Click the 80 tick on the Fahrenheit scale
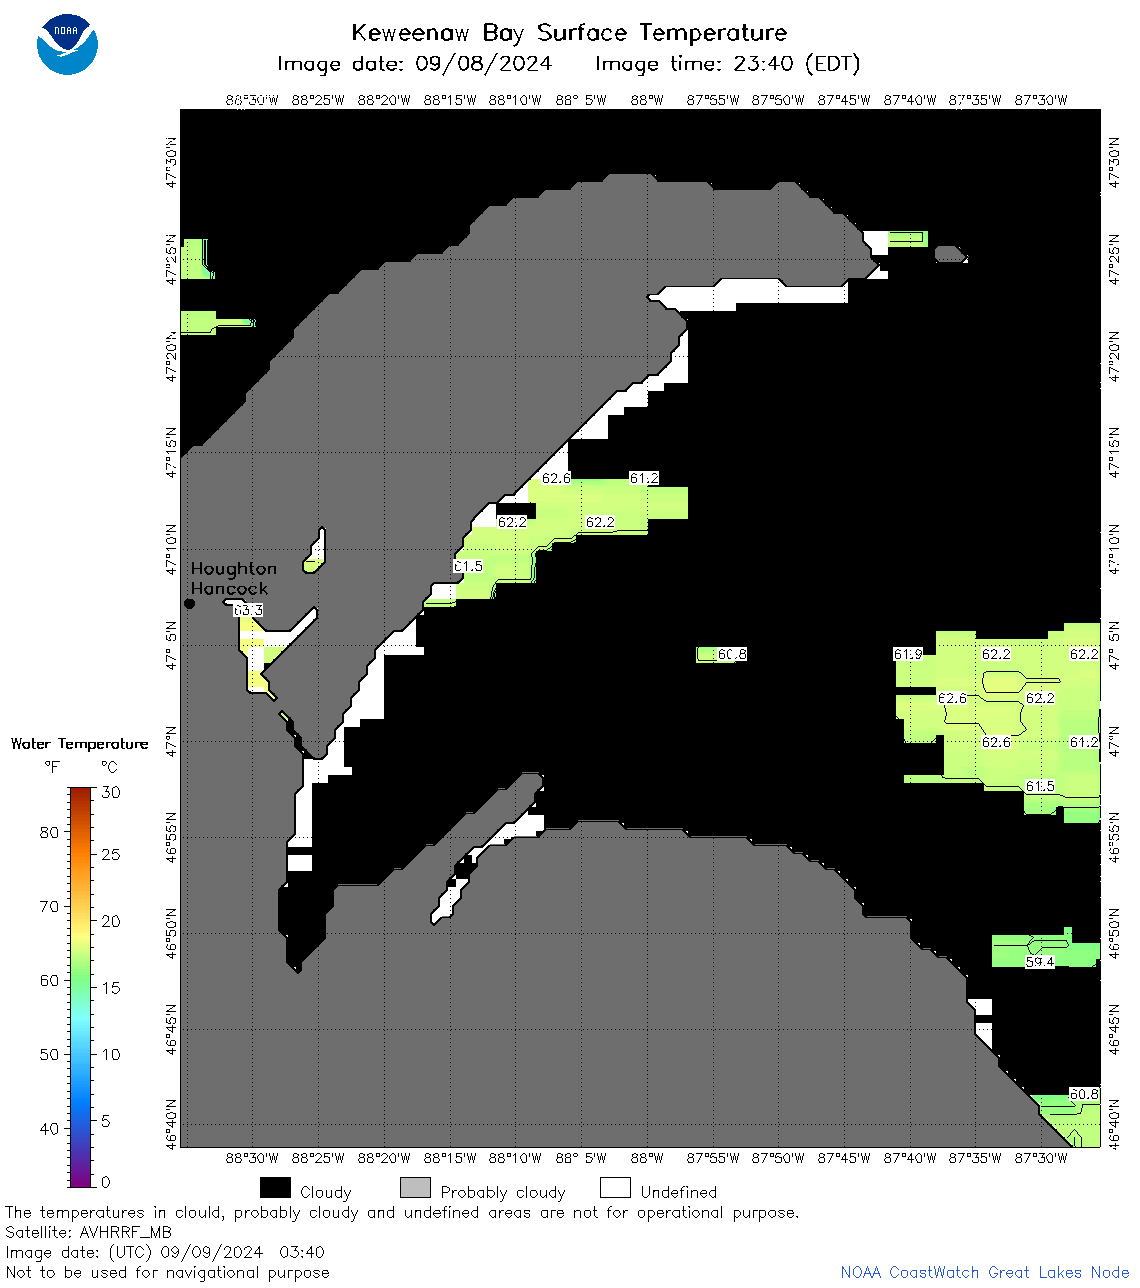This screenshot has height=1288, width=1140. point(49,832)
